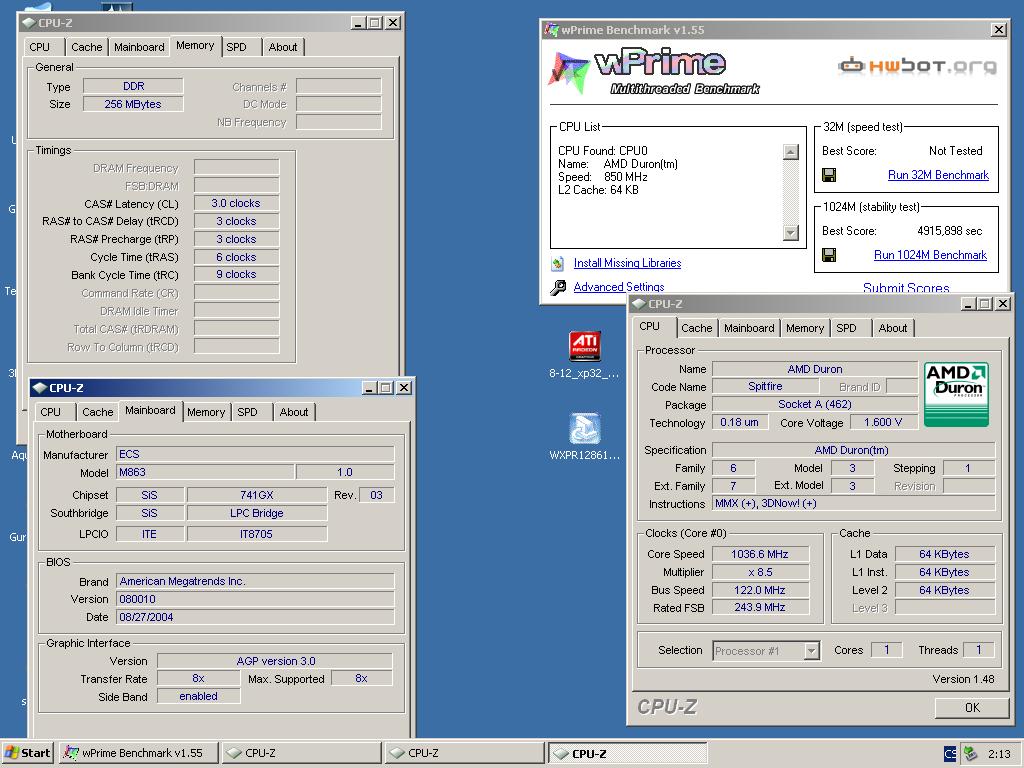Open the Mainboard tab in the Memory CPU-Z window

pos(139,47)
